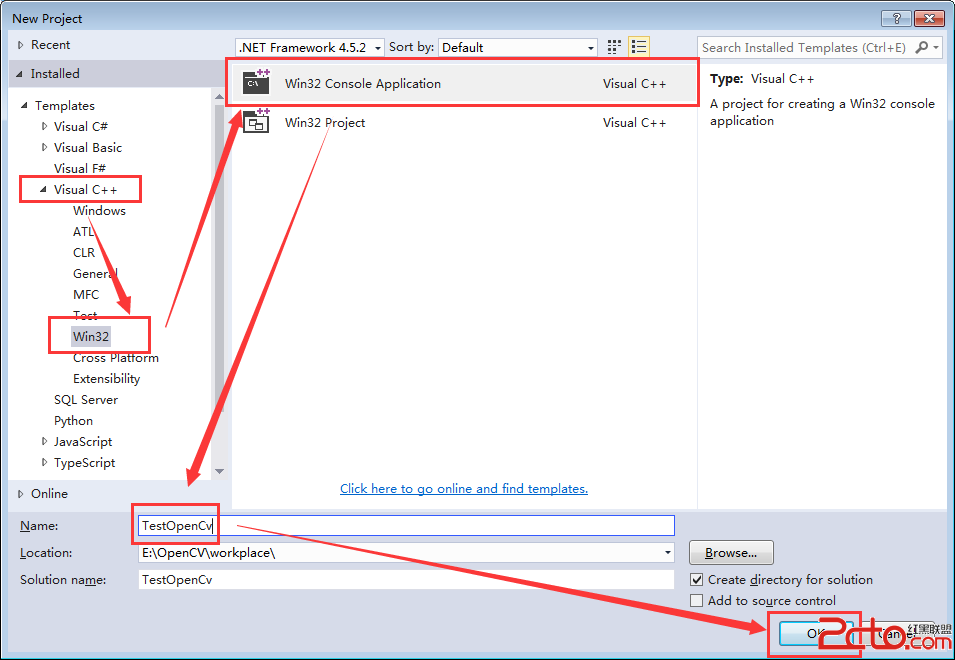Toggle Create directory for solution checkbox

[697, 580]
